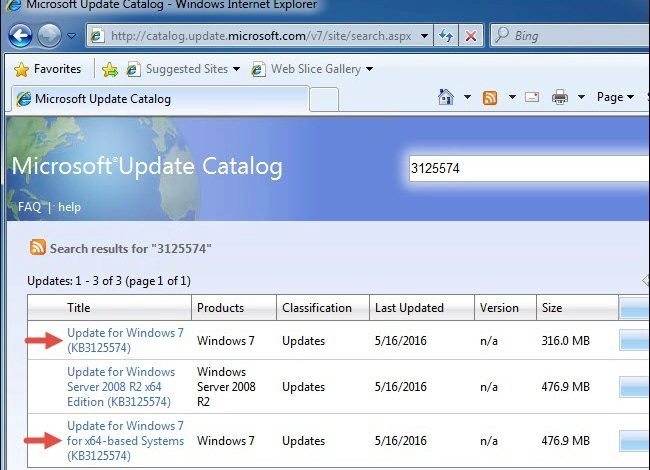
Task: Expand the address bar history dropdown
Action: (x=424, y=36)
